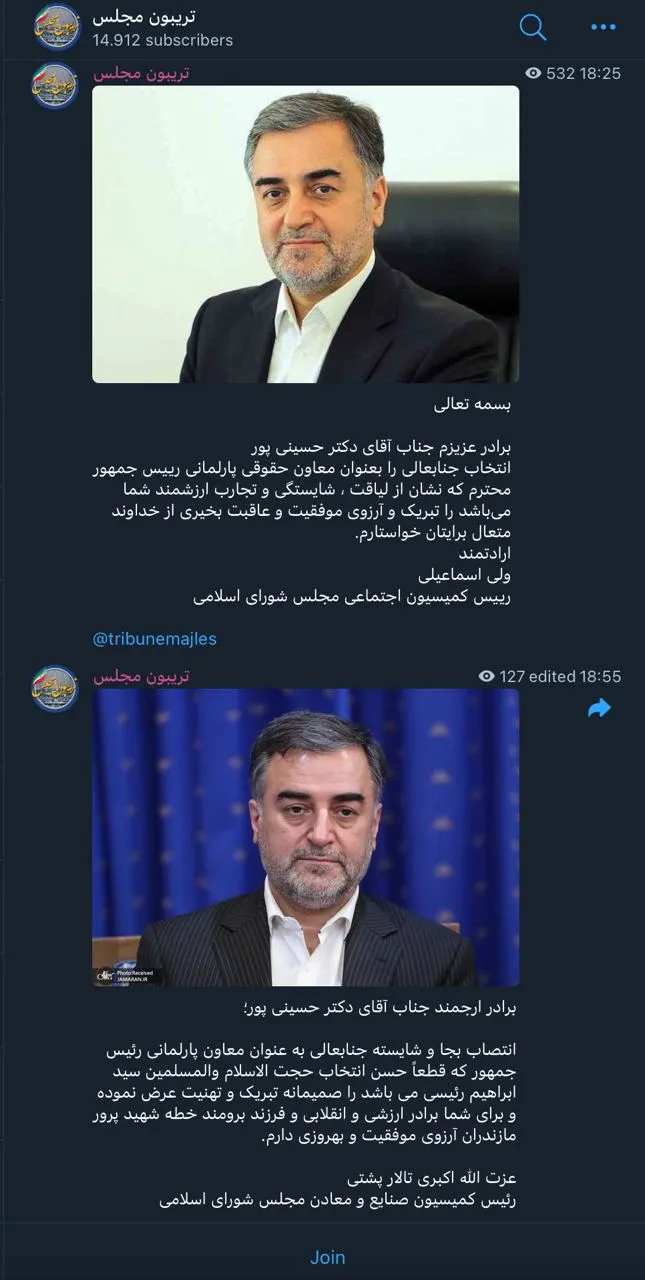This screenshot has height=1280, width=645.
Task: Click the 18:25 timestamp of first post
Action: tap(600, 73)
